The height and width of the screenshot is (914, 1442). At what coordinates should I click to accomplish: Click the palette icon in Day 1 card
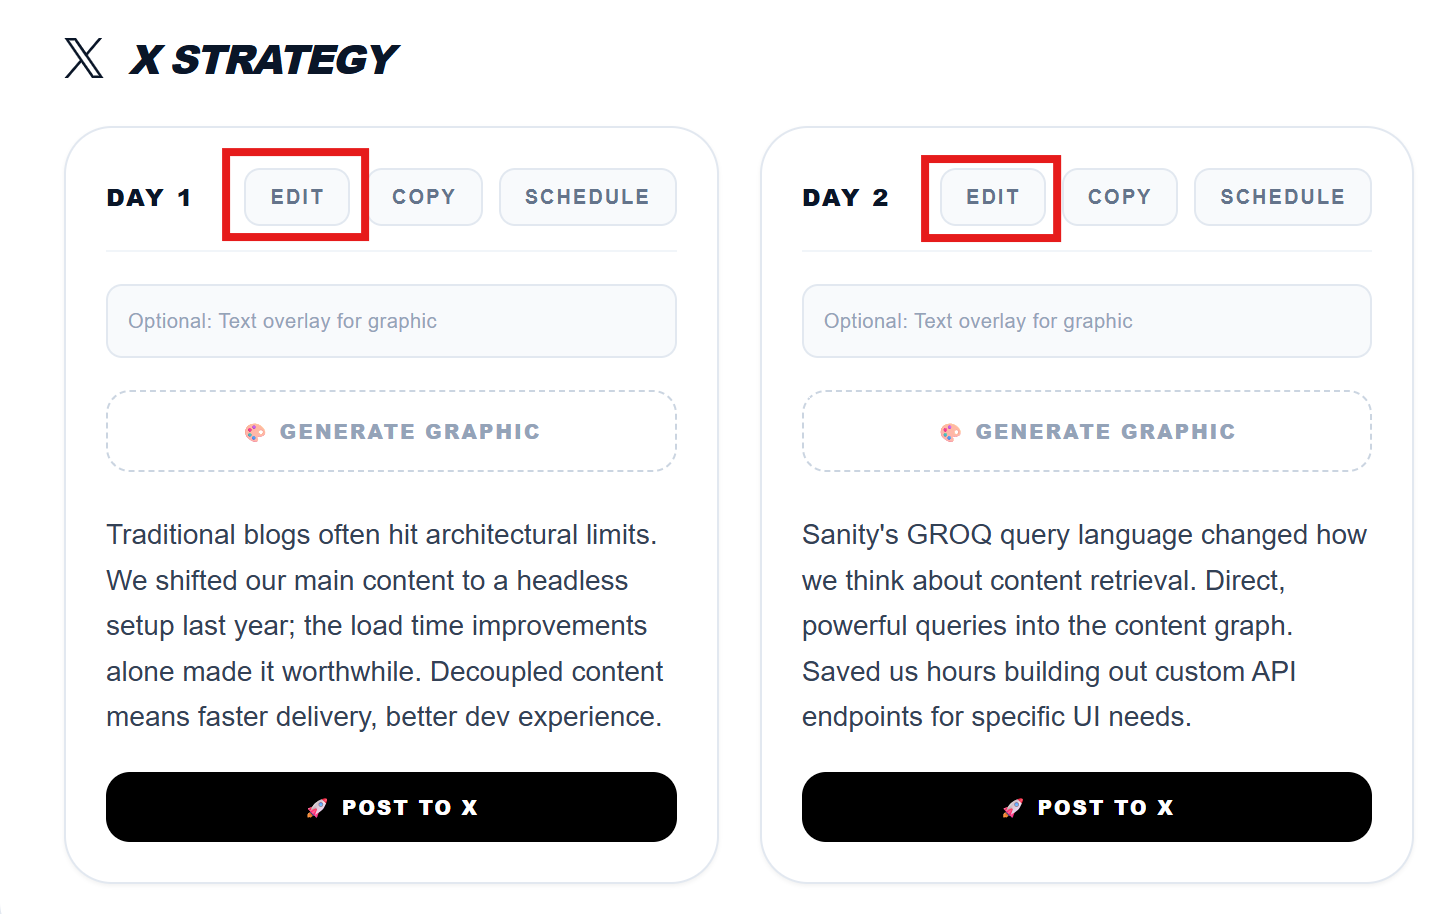(255, 432)
